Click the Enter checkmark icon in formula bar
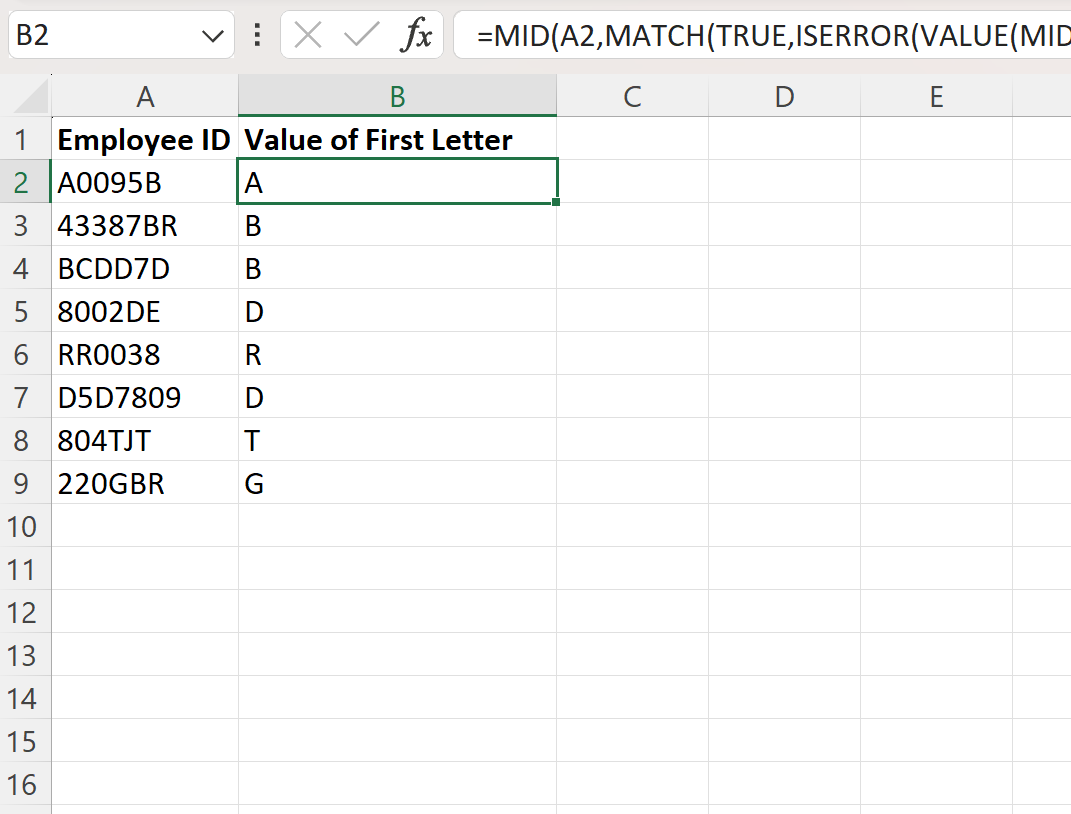The image size is (1071, 814). [361, 34]
